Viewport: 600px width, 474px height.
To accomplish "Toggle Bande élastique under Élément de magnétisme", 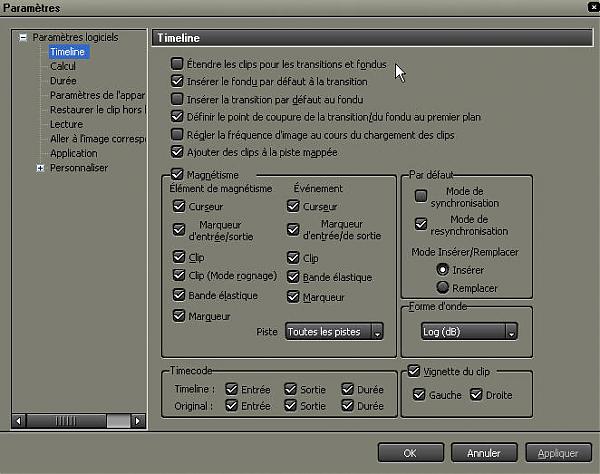I will pyautogui.click(x=179, y=295).
